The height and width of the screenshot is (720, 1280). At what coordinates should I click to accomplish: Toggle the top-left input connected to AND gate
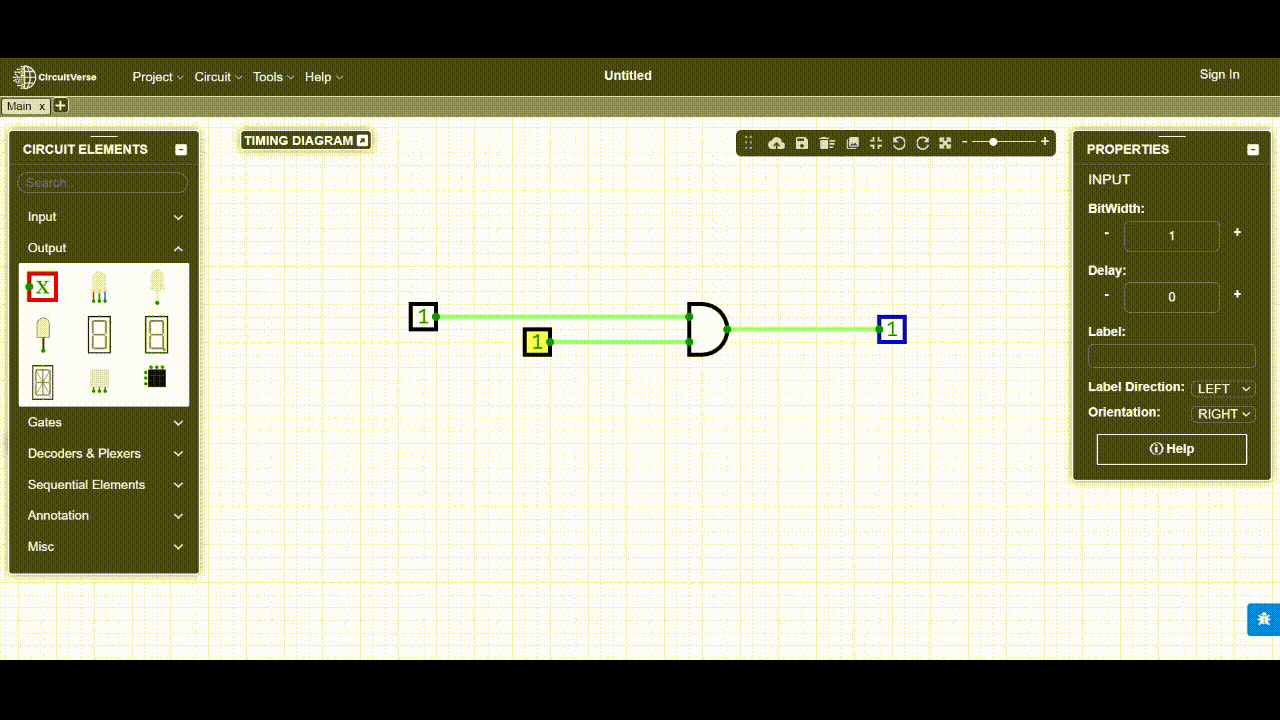click(423, 317)
